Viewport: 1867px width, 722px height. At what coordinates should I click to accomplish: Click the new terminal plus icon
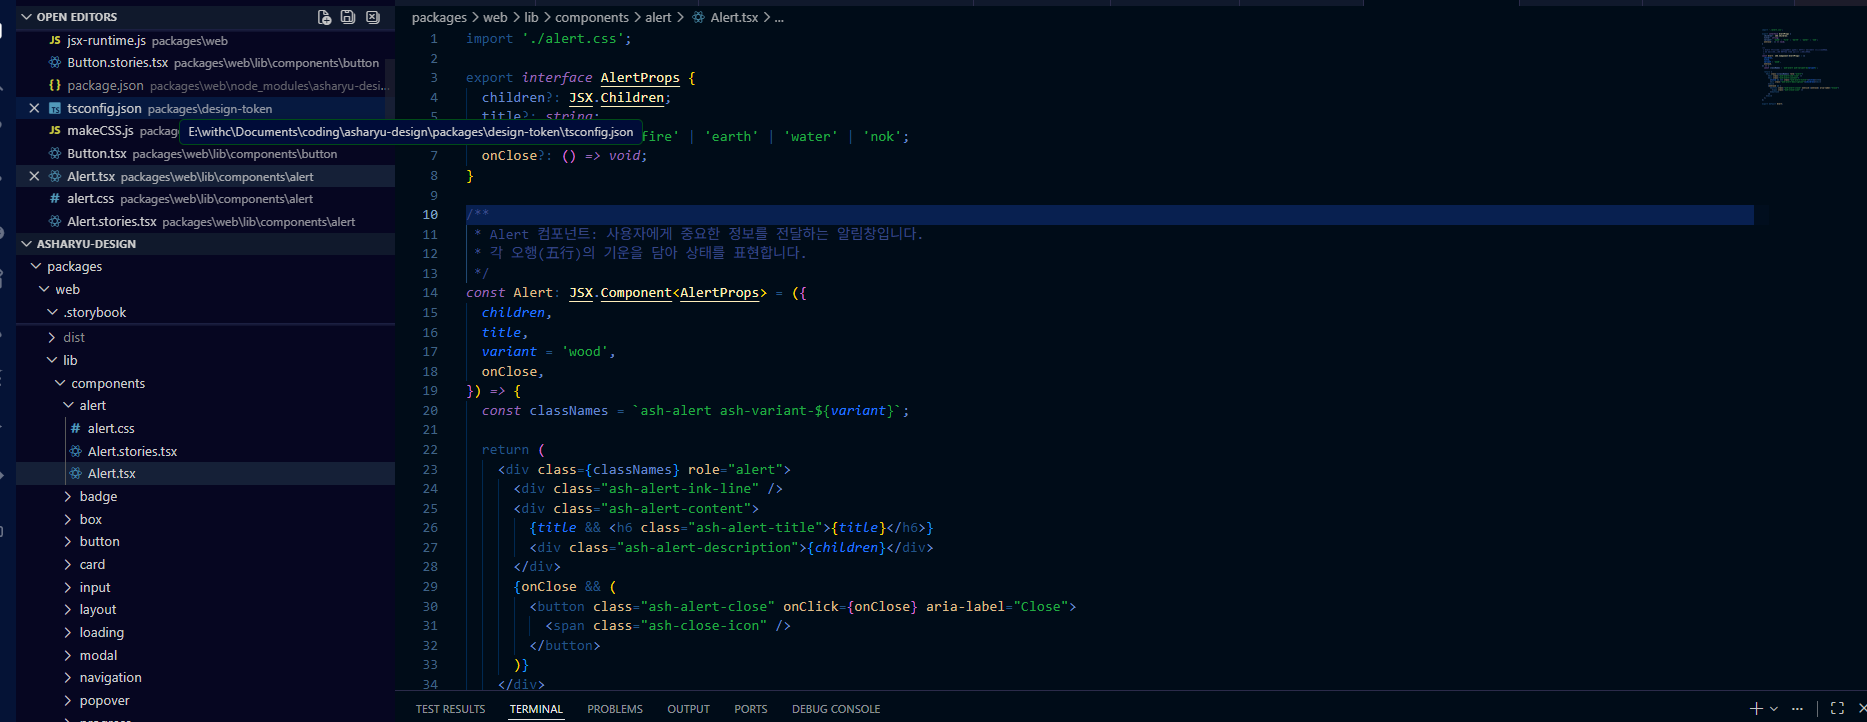(x=1756, y=708)
